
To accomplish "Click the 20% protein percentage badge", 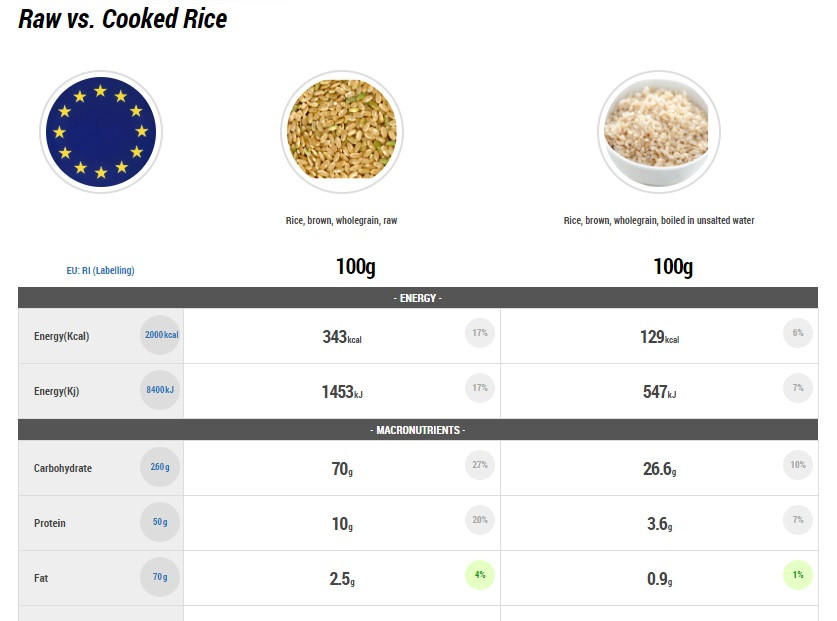I will [480, 520].
